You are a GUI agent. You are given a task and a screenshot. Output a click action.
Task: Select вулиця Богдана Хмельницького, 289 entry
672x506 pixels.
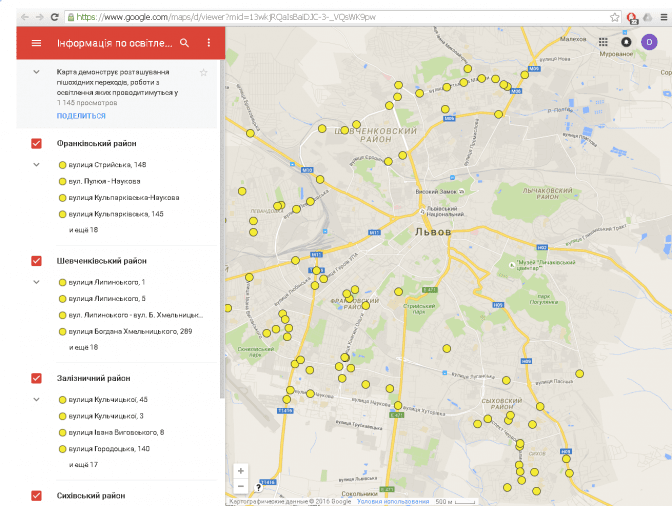click(129, 331)
